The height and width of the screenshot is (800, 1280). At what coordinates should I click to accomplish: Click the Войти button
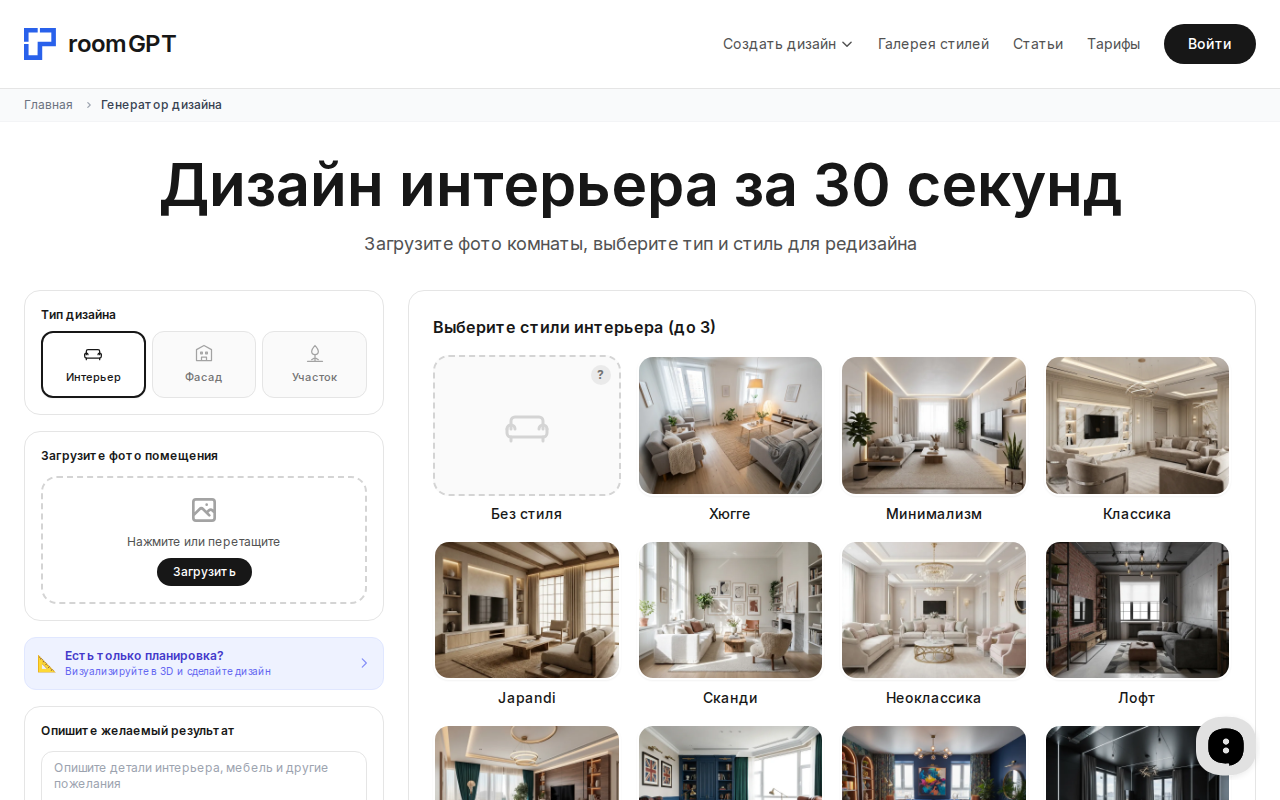(1209, 43)
